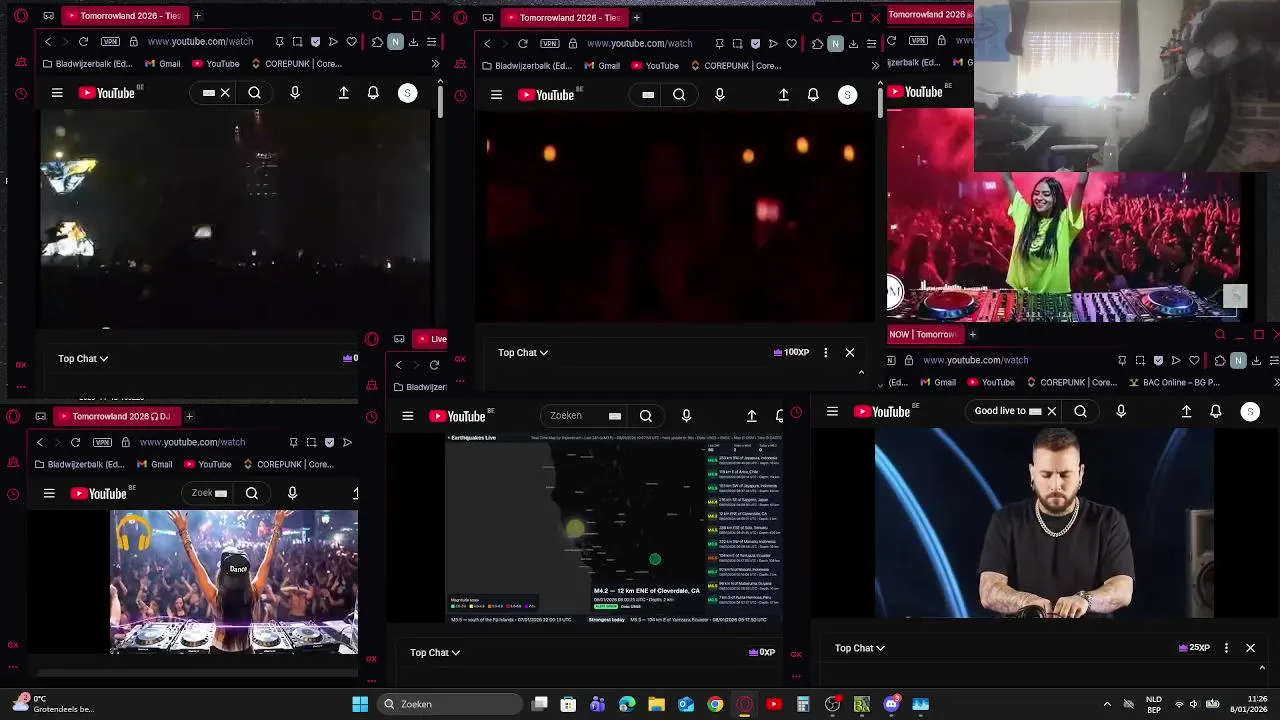Image resolution: width=1280 pixels, height=720 pixels.
Task: Open Opera Flow send icon in red-stage window
Action: 773,44
